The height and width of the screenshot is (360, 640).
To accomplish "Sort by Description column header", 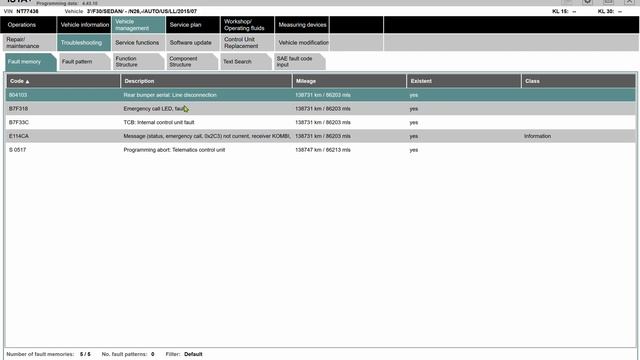I will click(x=207, y=81).
